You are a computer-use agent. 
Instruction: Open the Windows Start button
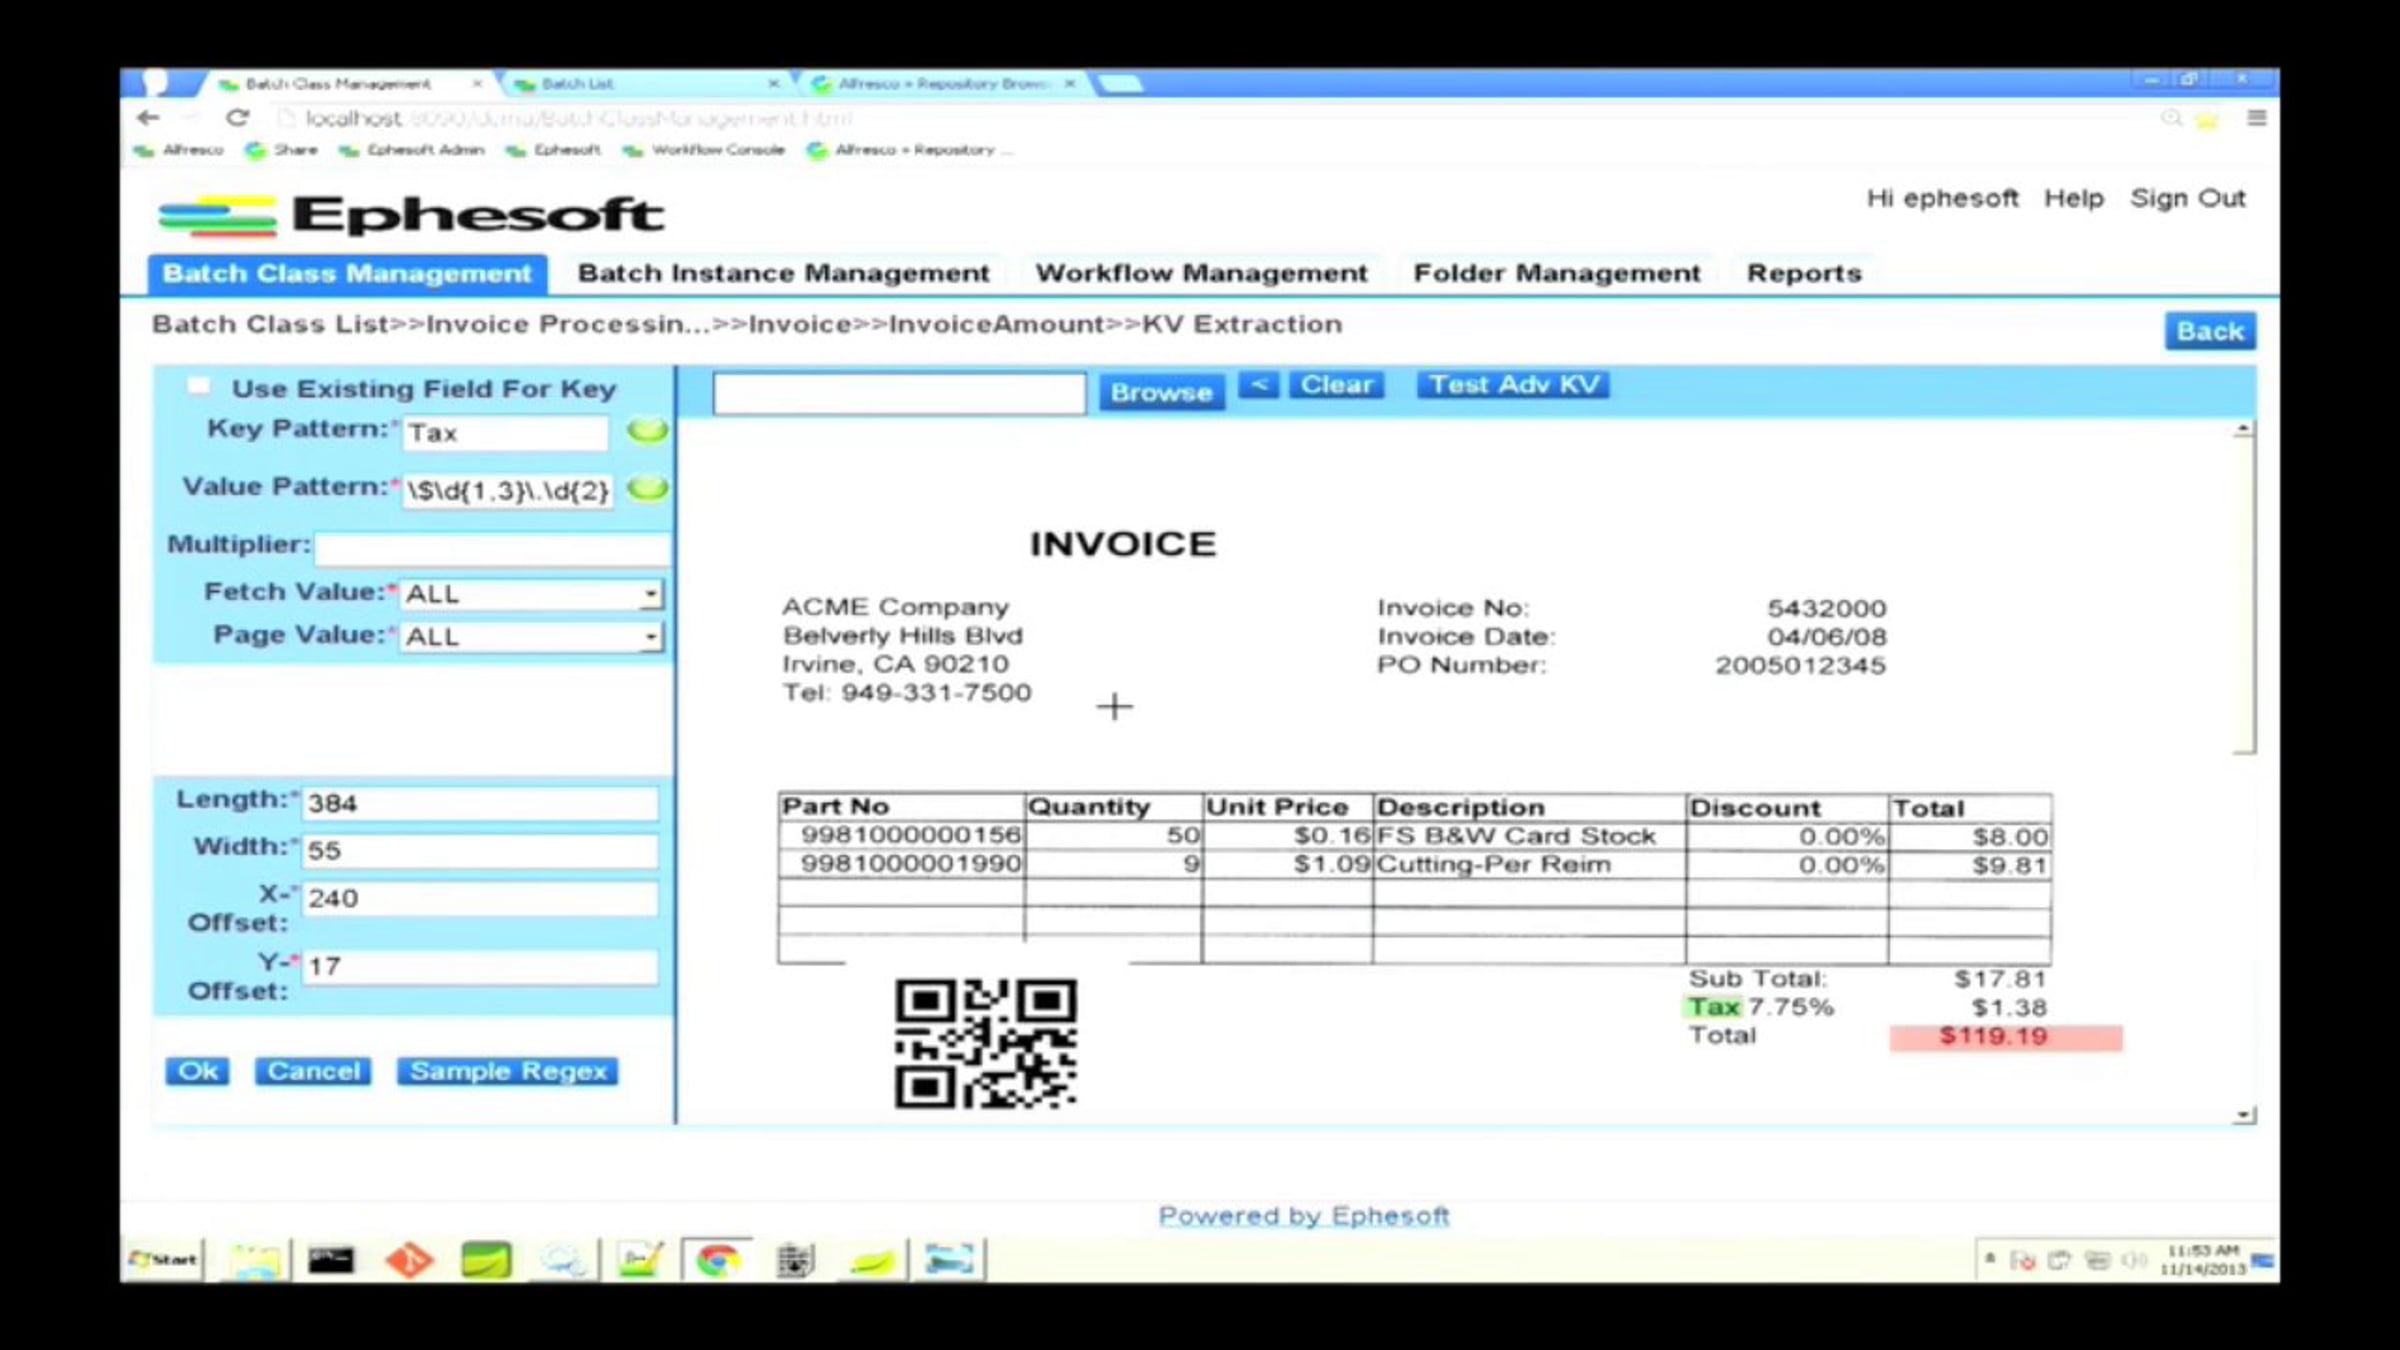(x=164, y=1259)
